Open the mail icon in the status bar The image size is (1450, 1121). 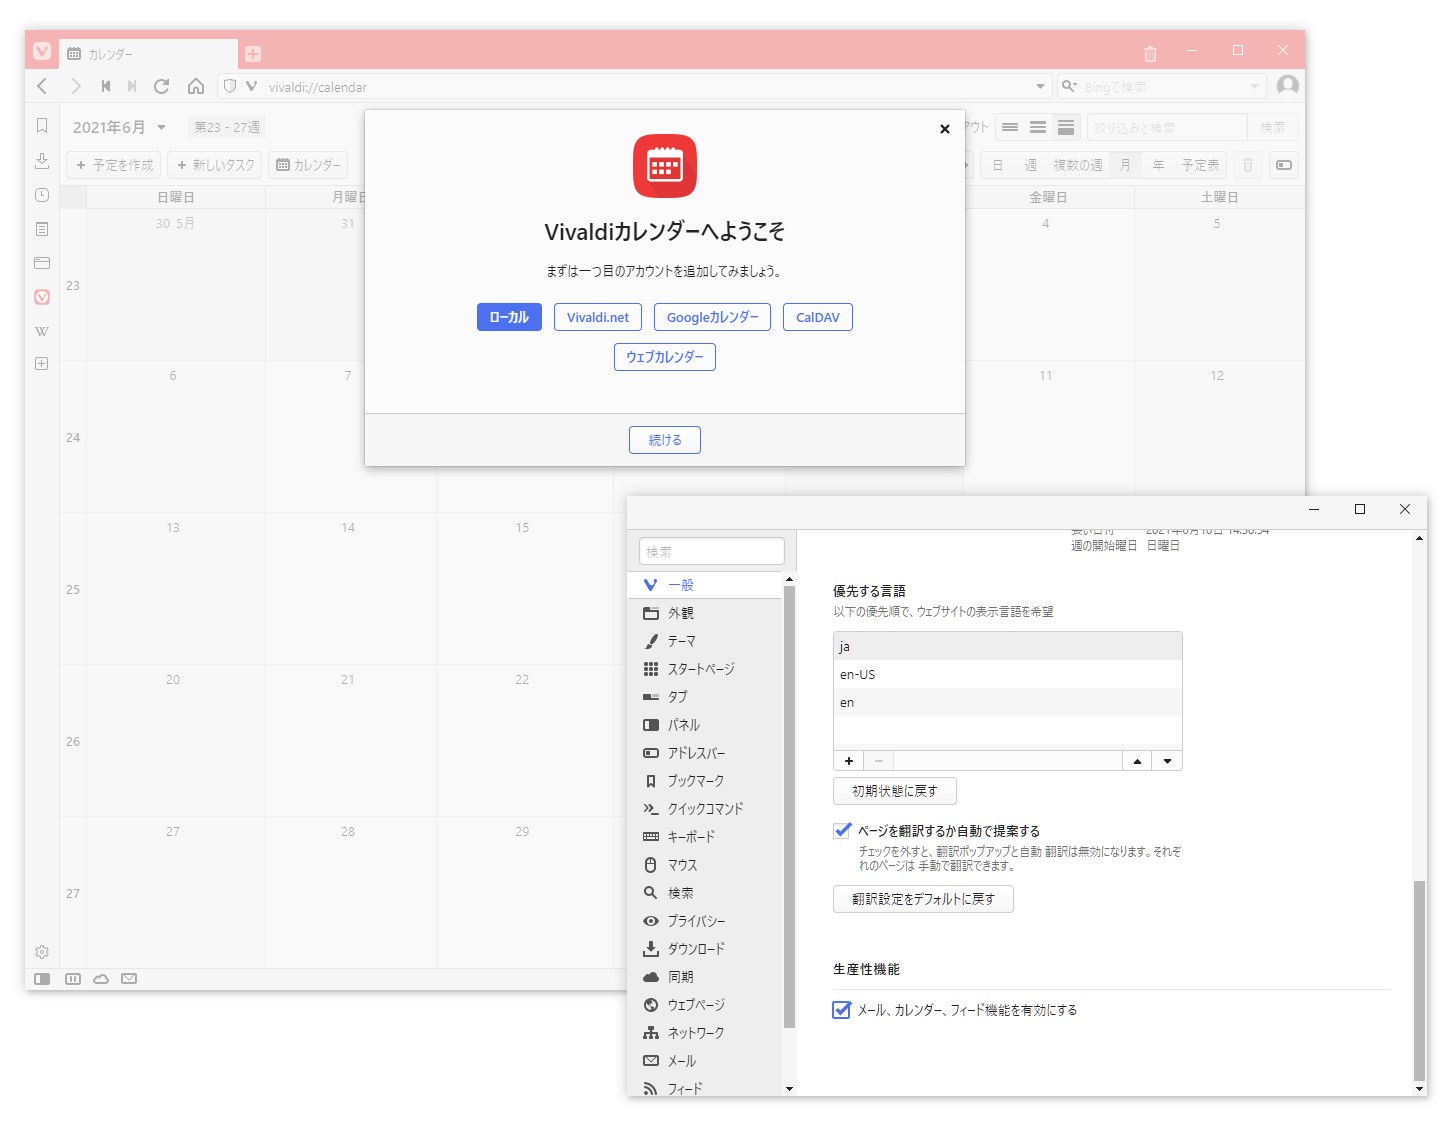pos(129,979)
